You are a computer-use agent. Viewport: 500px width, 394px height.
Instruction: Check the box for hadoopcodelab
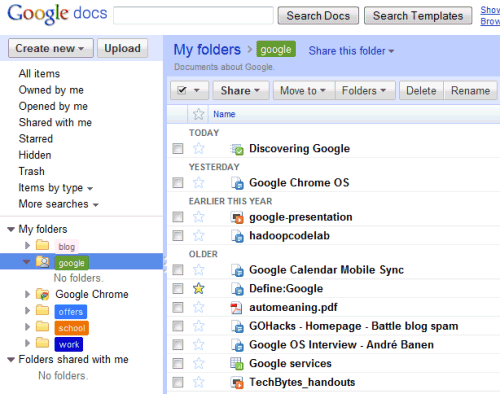[x=178, y=235]
